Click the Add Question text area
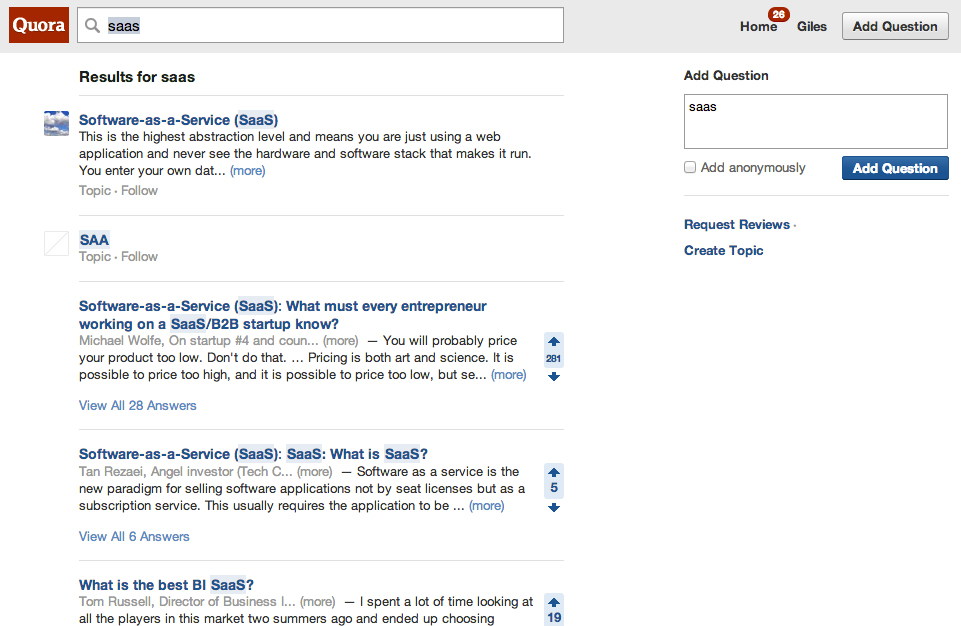 click(816, 121)
